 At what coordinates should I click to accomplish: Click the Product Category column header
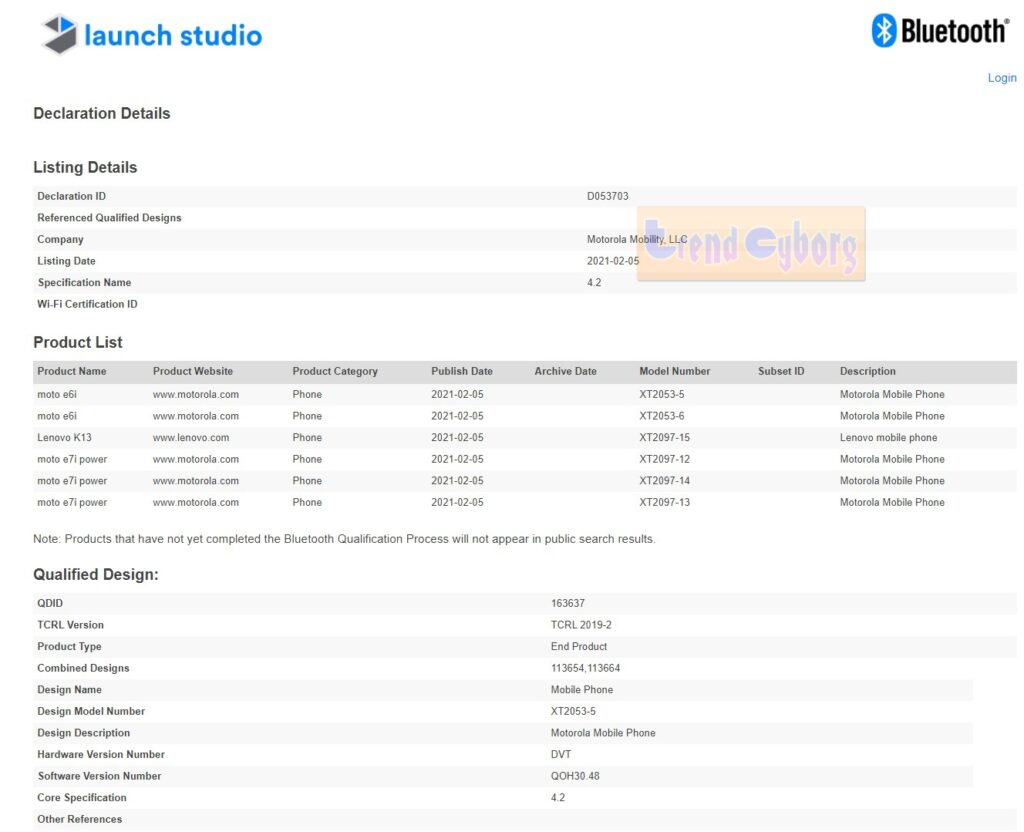coord(335,371)
